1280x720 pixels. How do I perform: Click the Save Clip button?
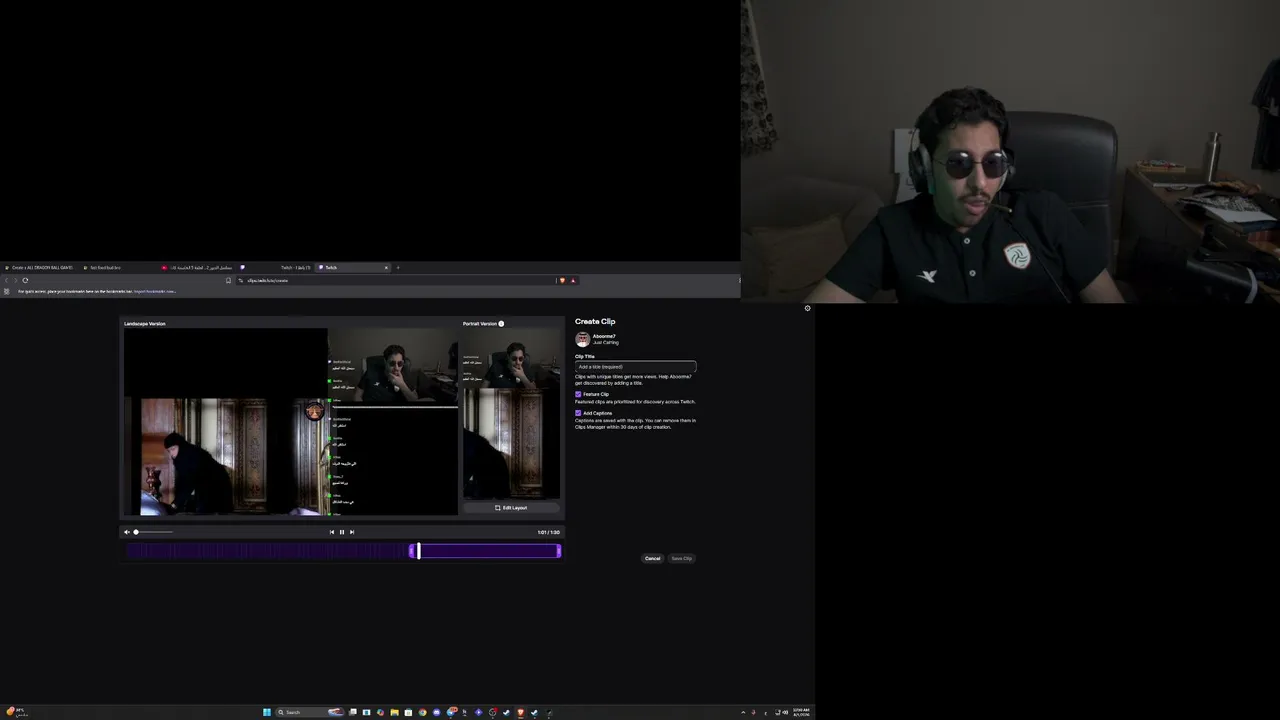682,558
